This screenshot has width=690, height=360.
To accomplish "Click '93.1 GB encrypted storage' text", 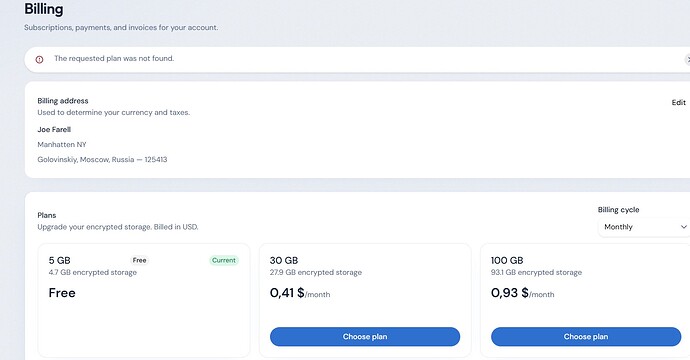I will 536,272.
